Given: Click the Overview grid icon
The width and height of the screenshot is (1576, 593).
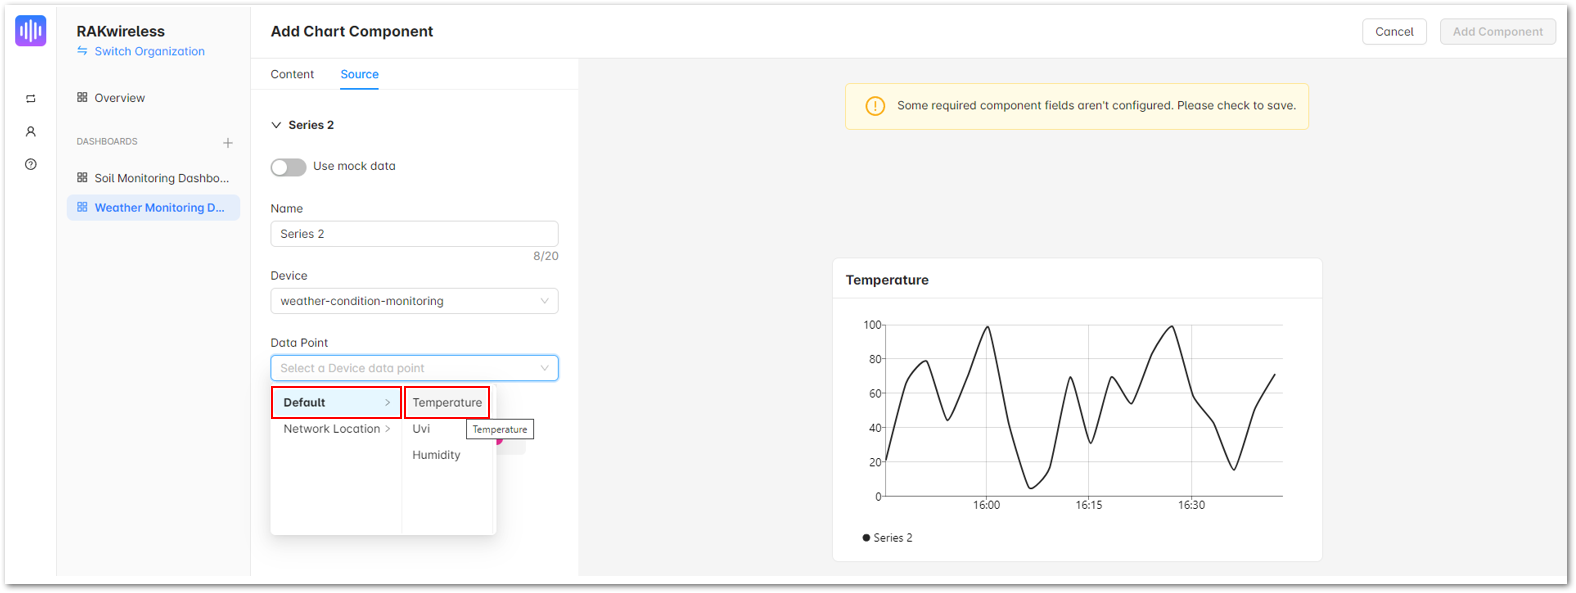Looking at the screenshot, I should point(82,97).
